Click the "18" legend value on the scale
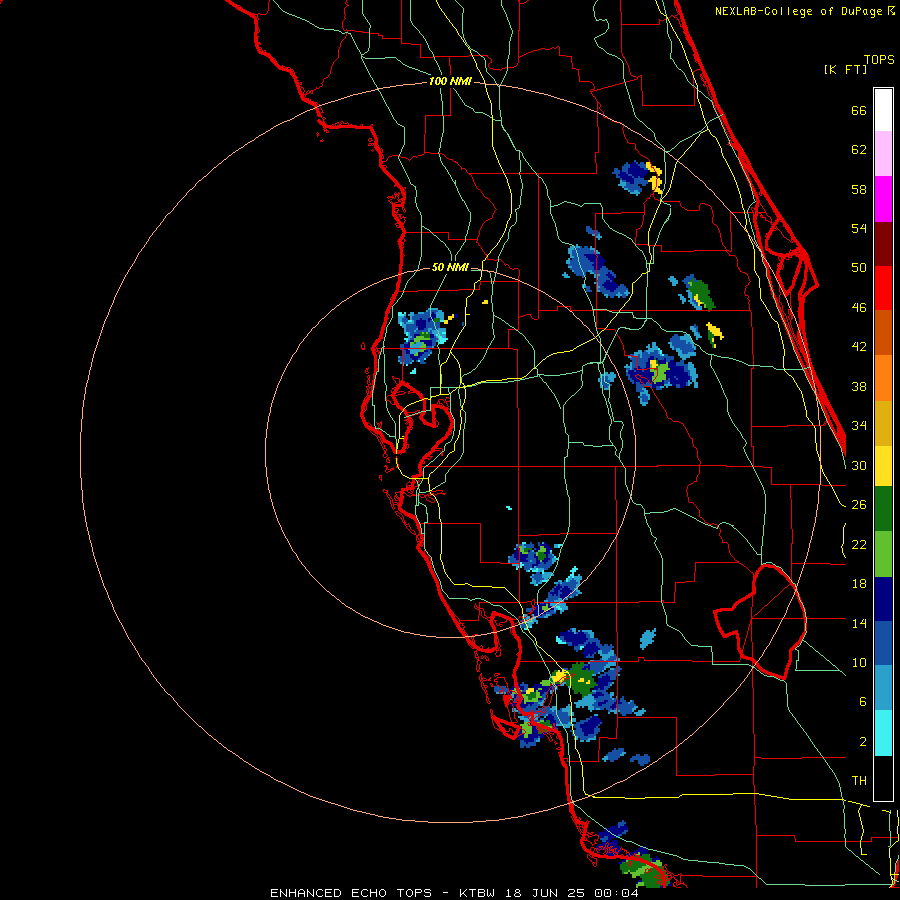 [x=859, y=584]
